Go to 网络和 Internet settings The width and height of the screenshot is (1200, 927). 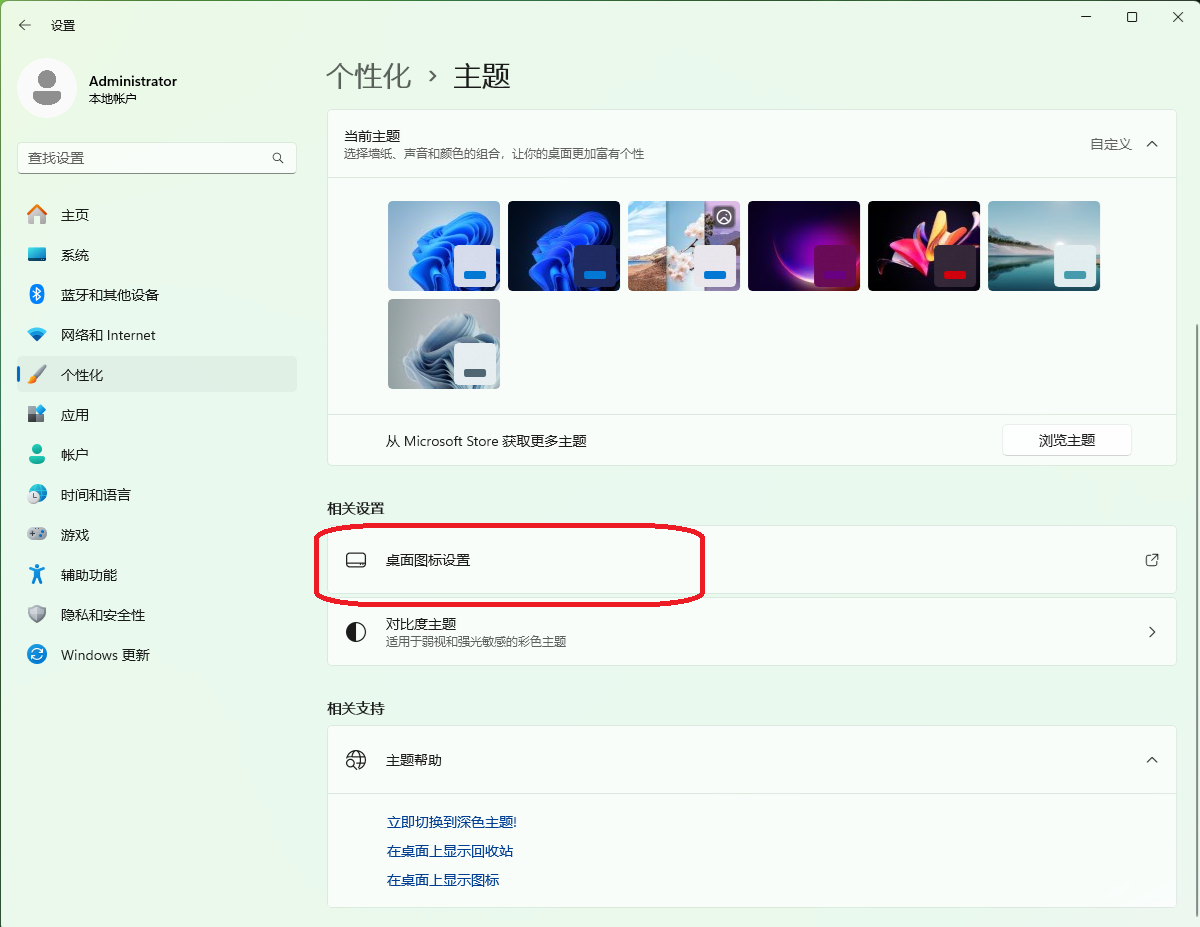point(157,335)
